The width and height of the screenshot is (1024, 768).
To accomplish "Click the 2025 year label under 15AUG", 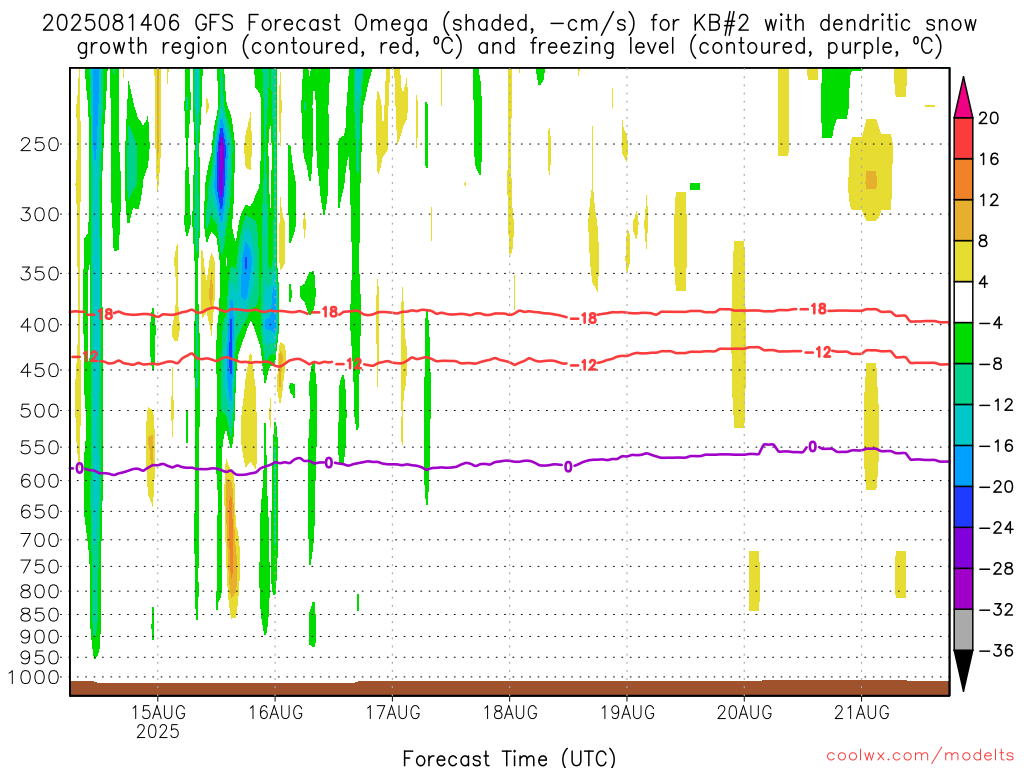I will [x=158, y=731].
